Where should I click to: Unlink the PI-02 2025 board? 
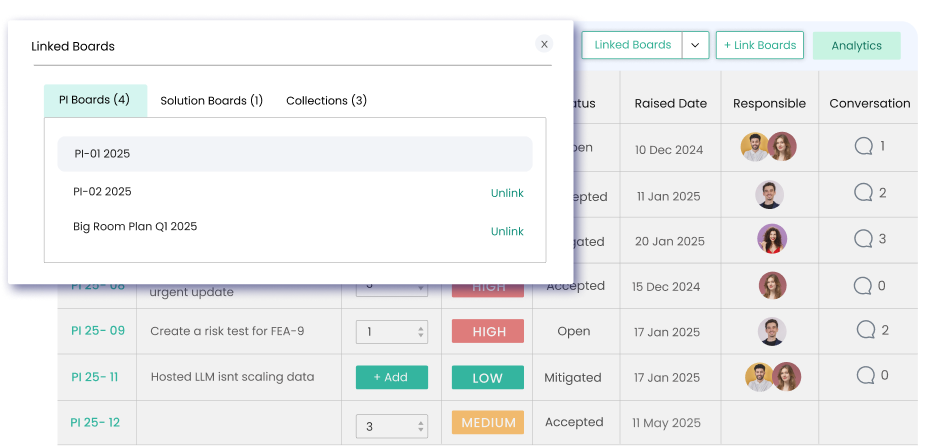point(507,193)
